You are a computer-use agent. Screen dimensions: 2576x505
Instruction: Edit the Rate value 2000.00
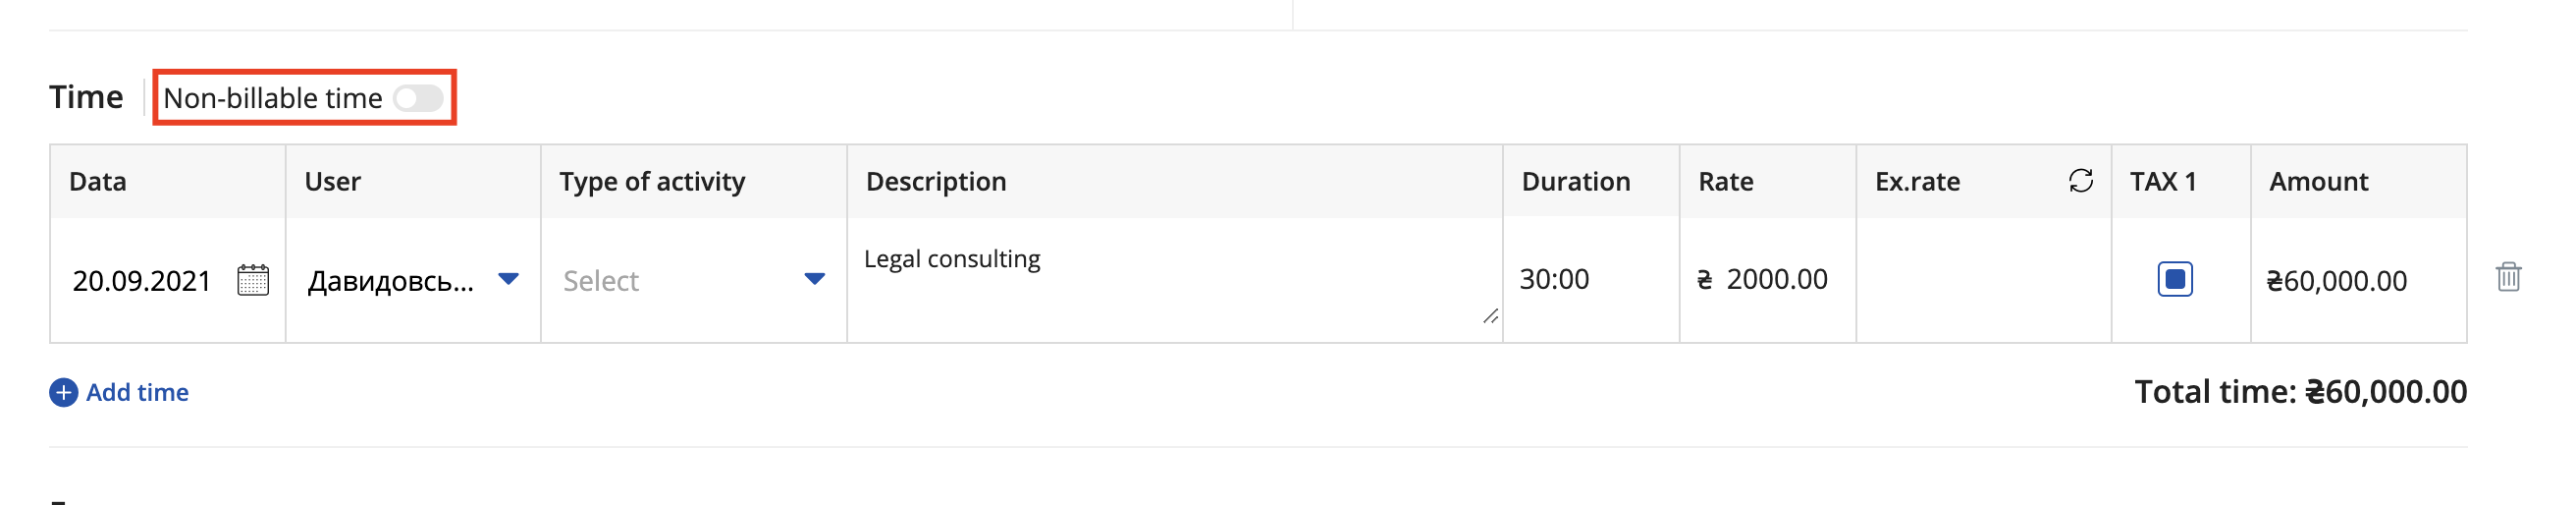[x=1777, y=280]
